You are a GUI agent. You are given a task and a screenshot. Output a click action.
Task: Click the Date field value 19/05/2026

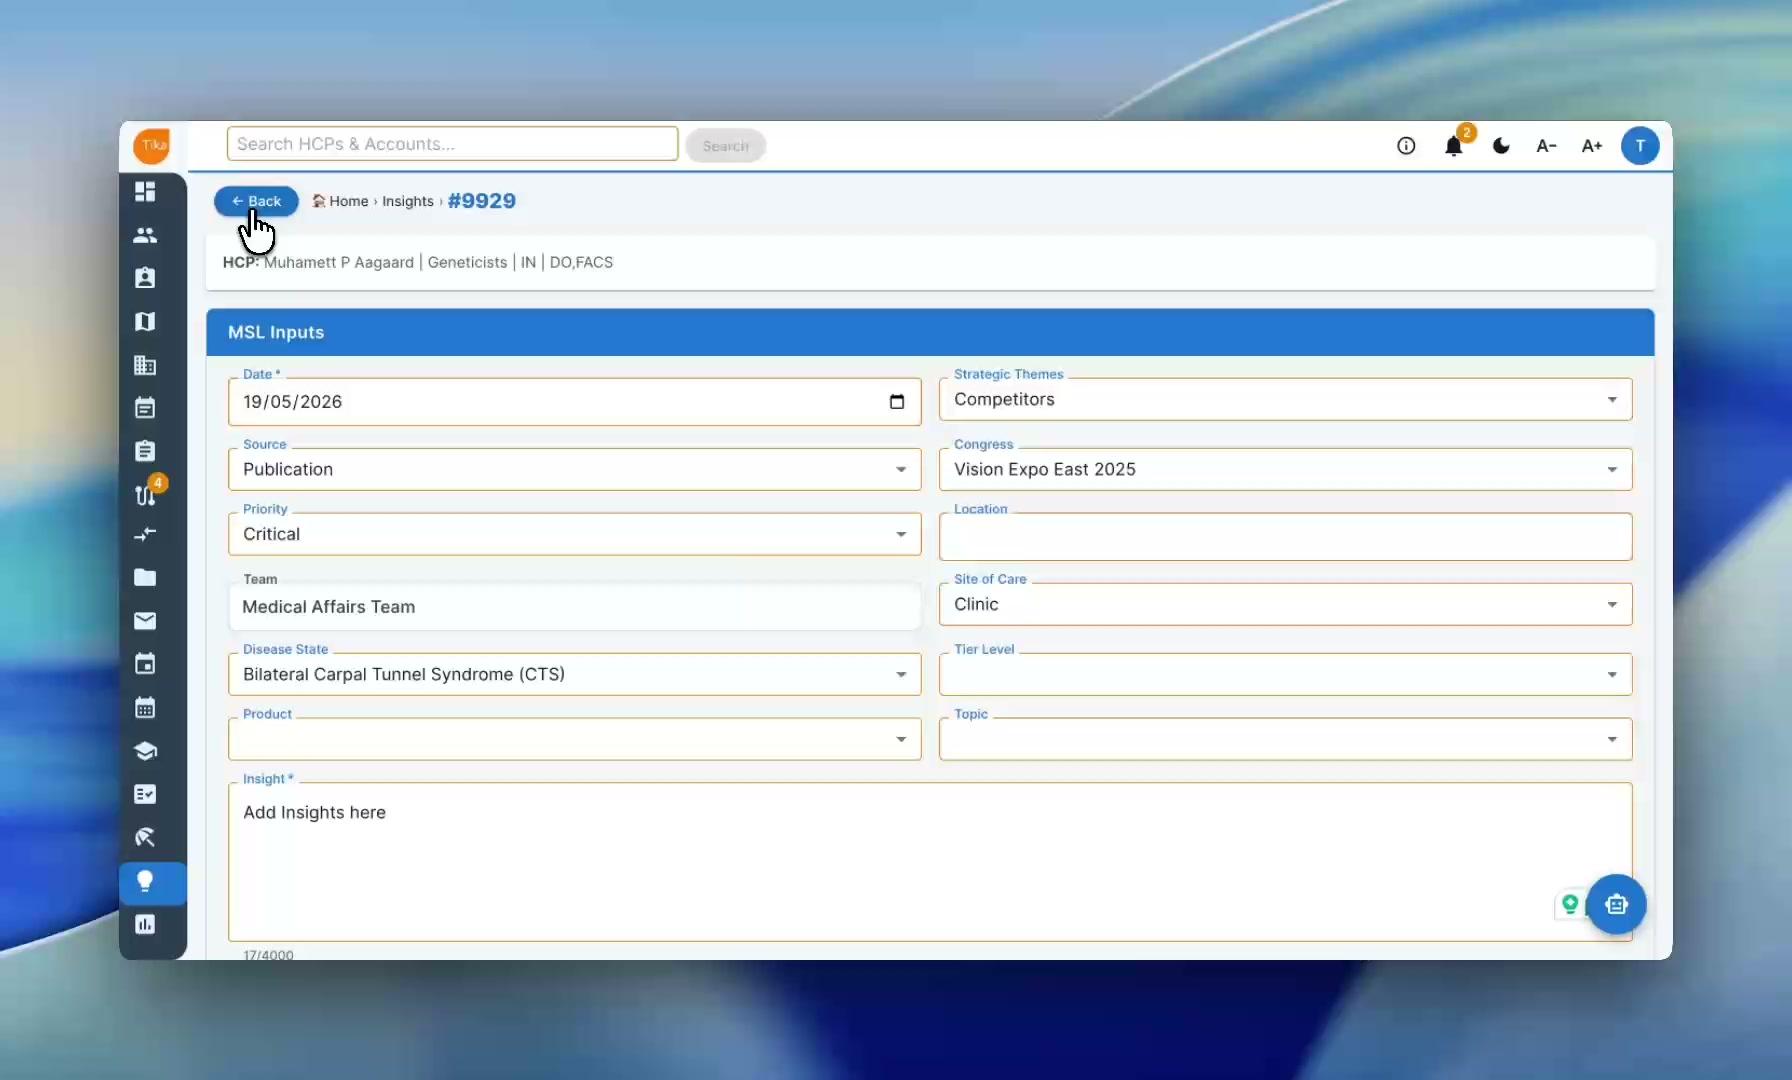292,402
